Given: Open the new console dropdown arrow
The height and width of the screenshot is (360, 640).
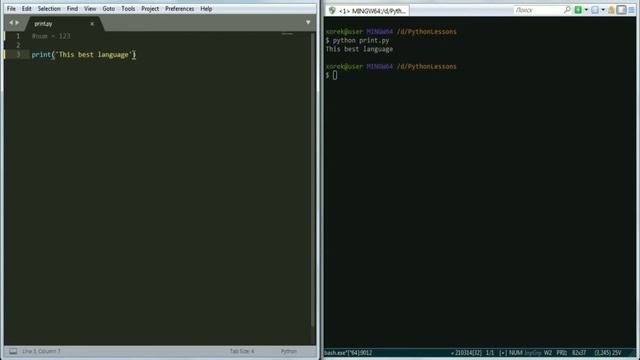Looking at the screenshot, I should point(586,10).
